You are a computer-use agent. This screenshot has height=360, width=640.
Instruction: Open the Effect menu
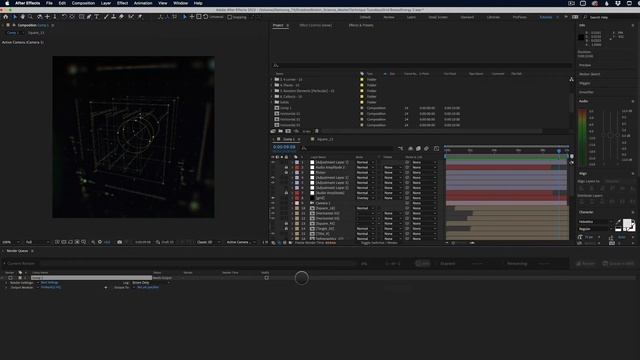point(122,3)
